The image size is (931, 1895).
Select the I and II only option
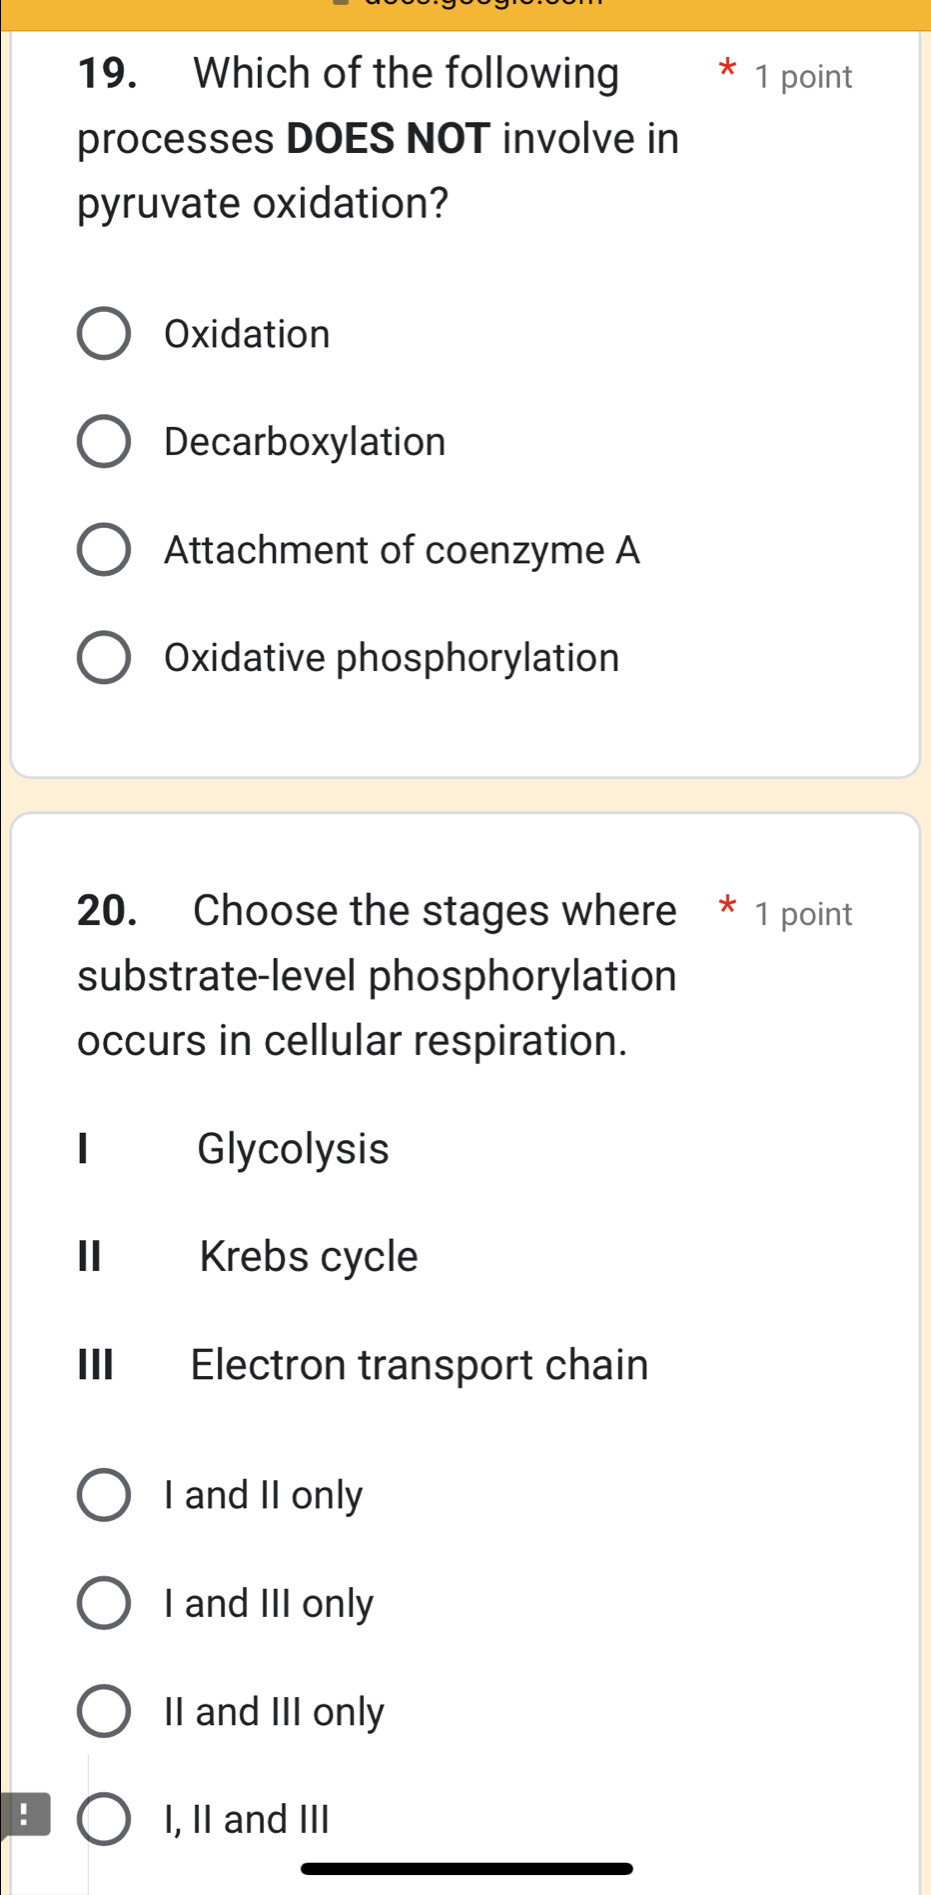click(x=104, y=1495)
